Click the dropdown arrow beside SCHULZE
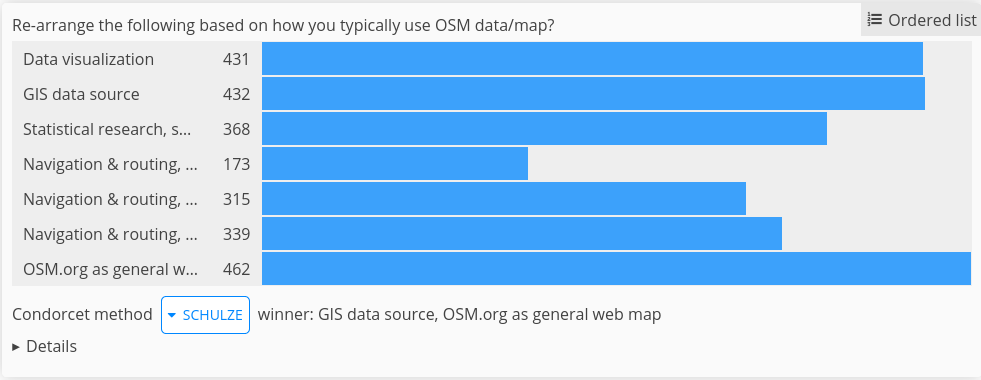Image resolution: width=981 pixels, height=380 pixels. [x=172, y=316]
